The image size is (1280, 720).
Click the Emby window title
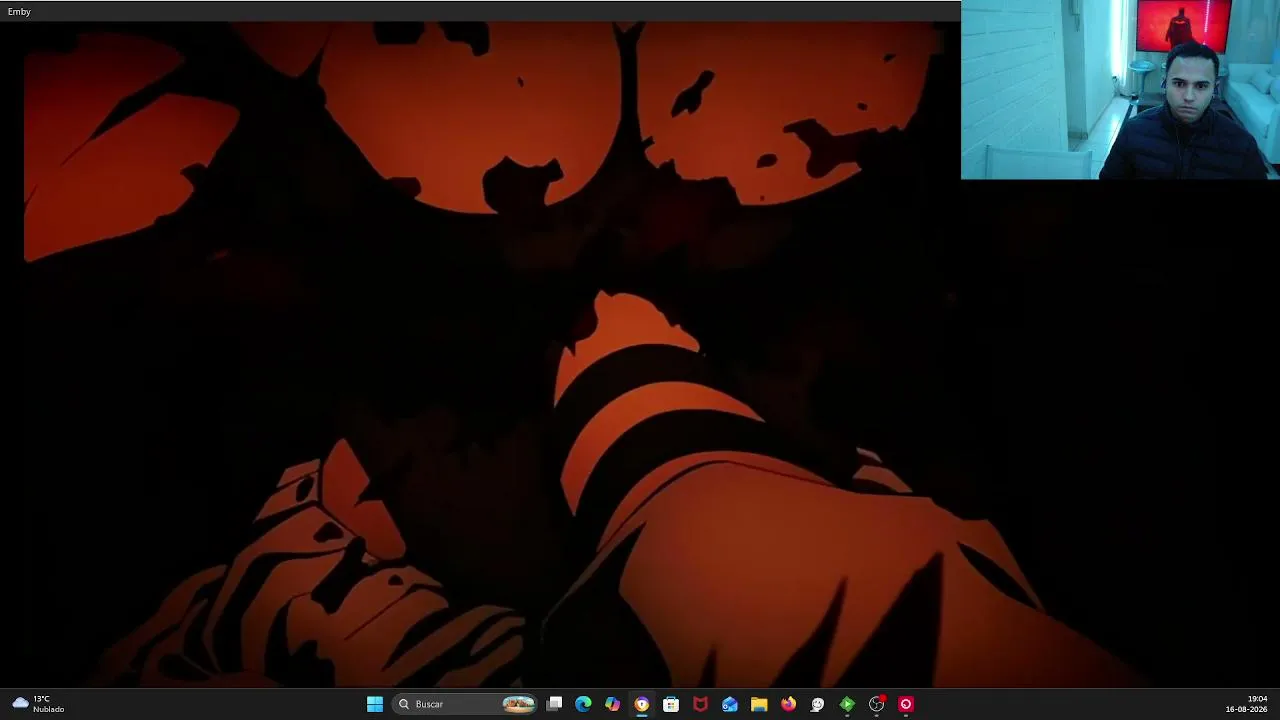pos(19,11)
